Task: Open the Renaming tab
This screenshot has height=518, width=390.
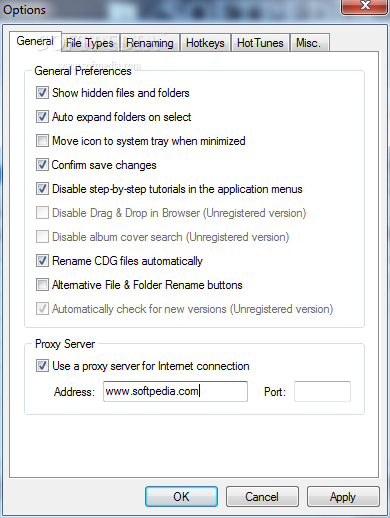Action: tap(150, 43)
